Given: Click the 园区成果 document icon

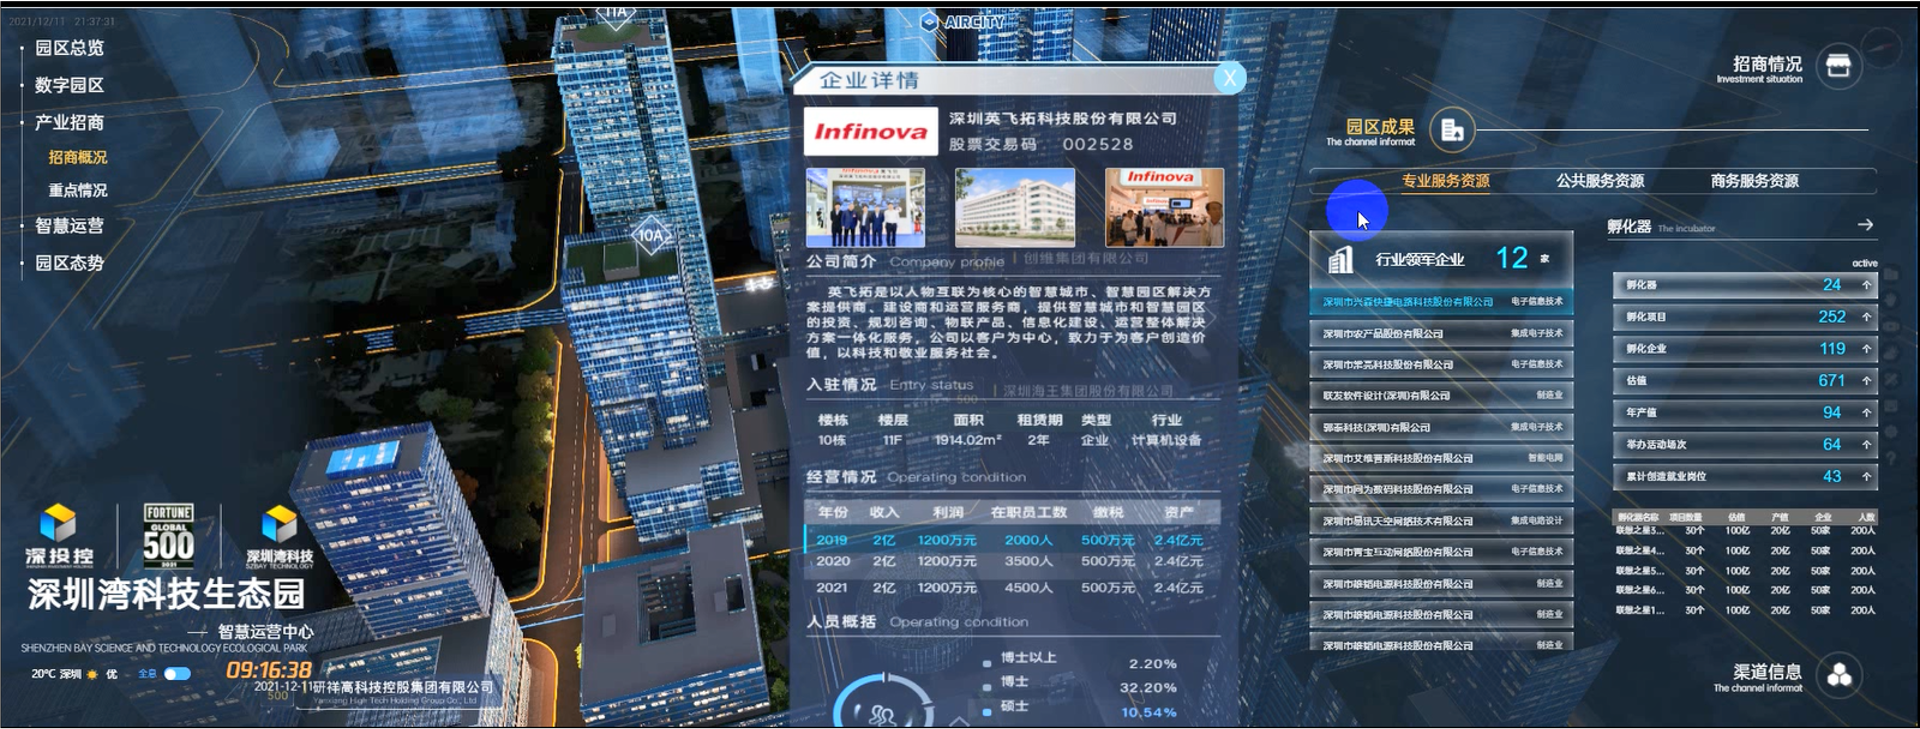Looking at the screenshot, I should (x=1452, y=130).
